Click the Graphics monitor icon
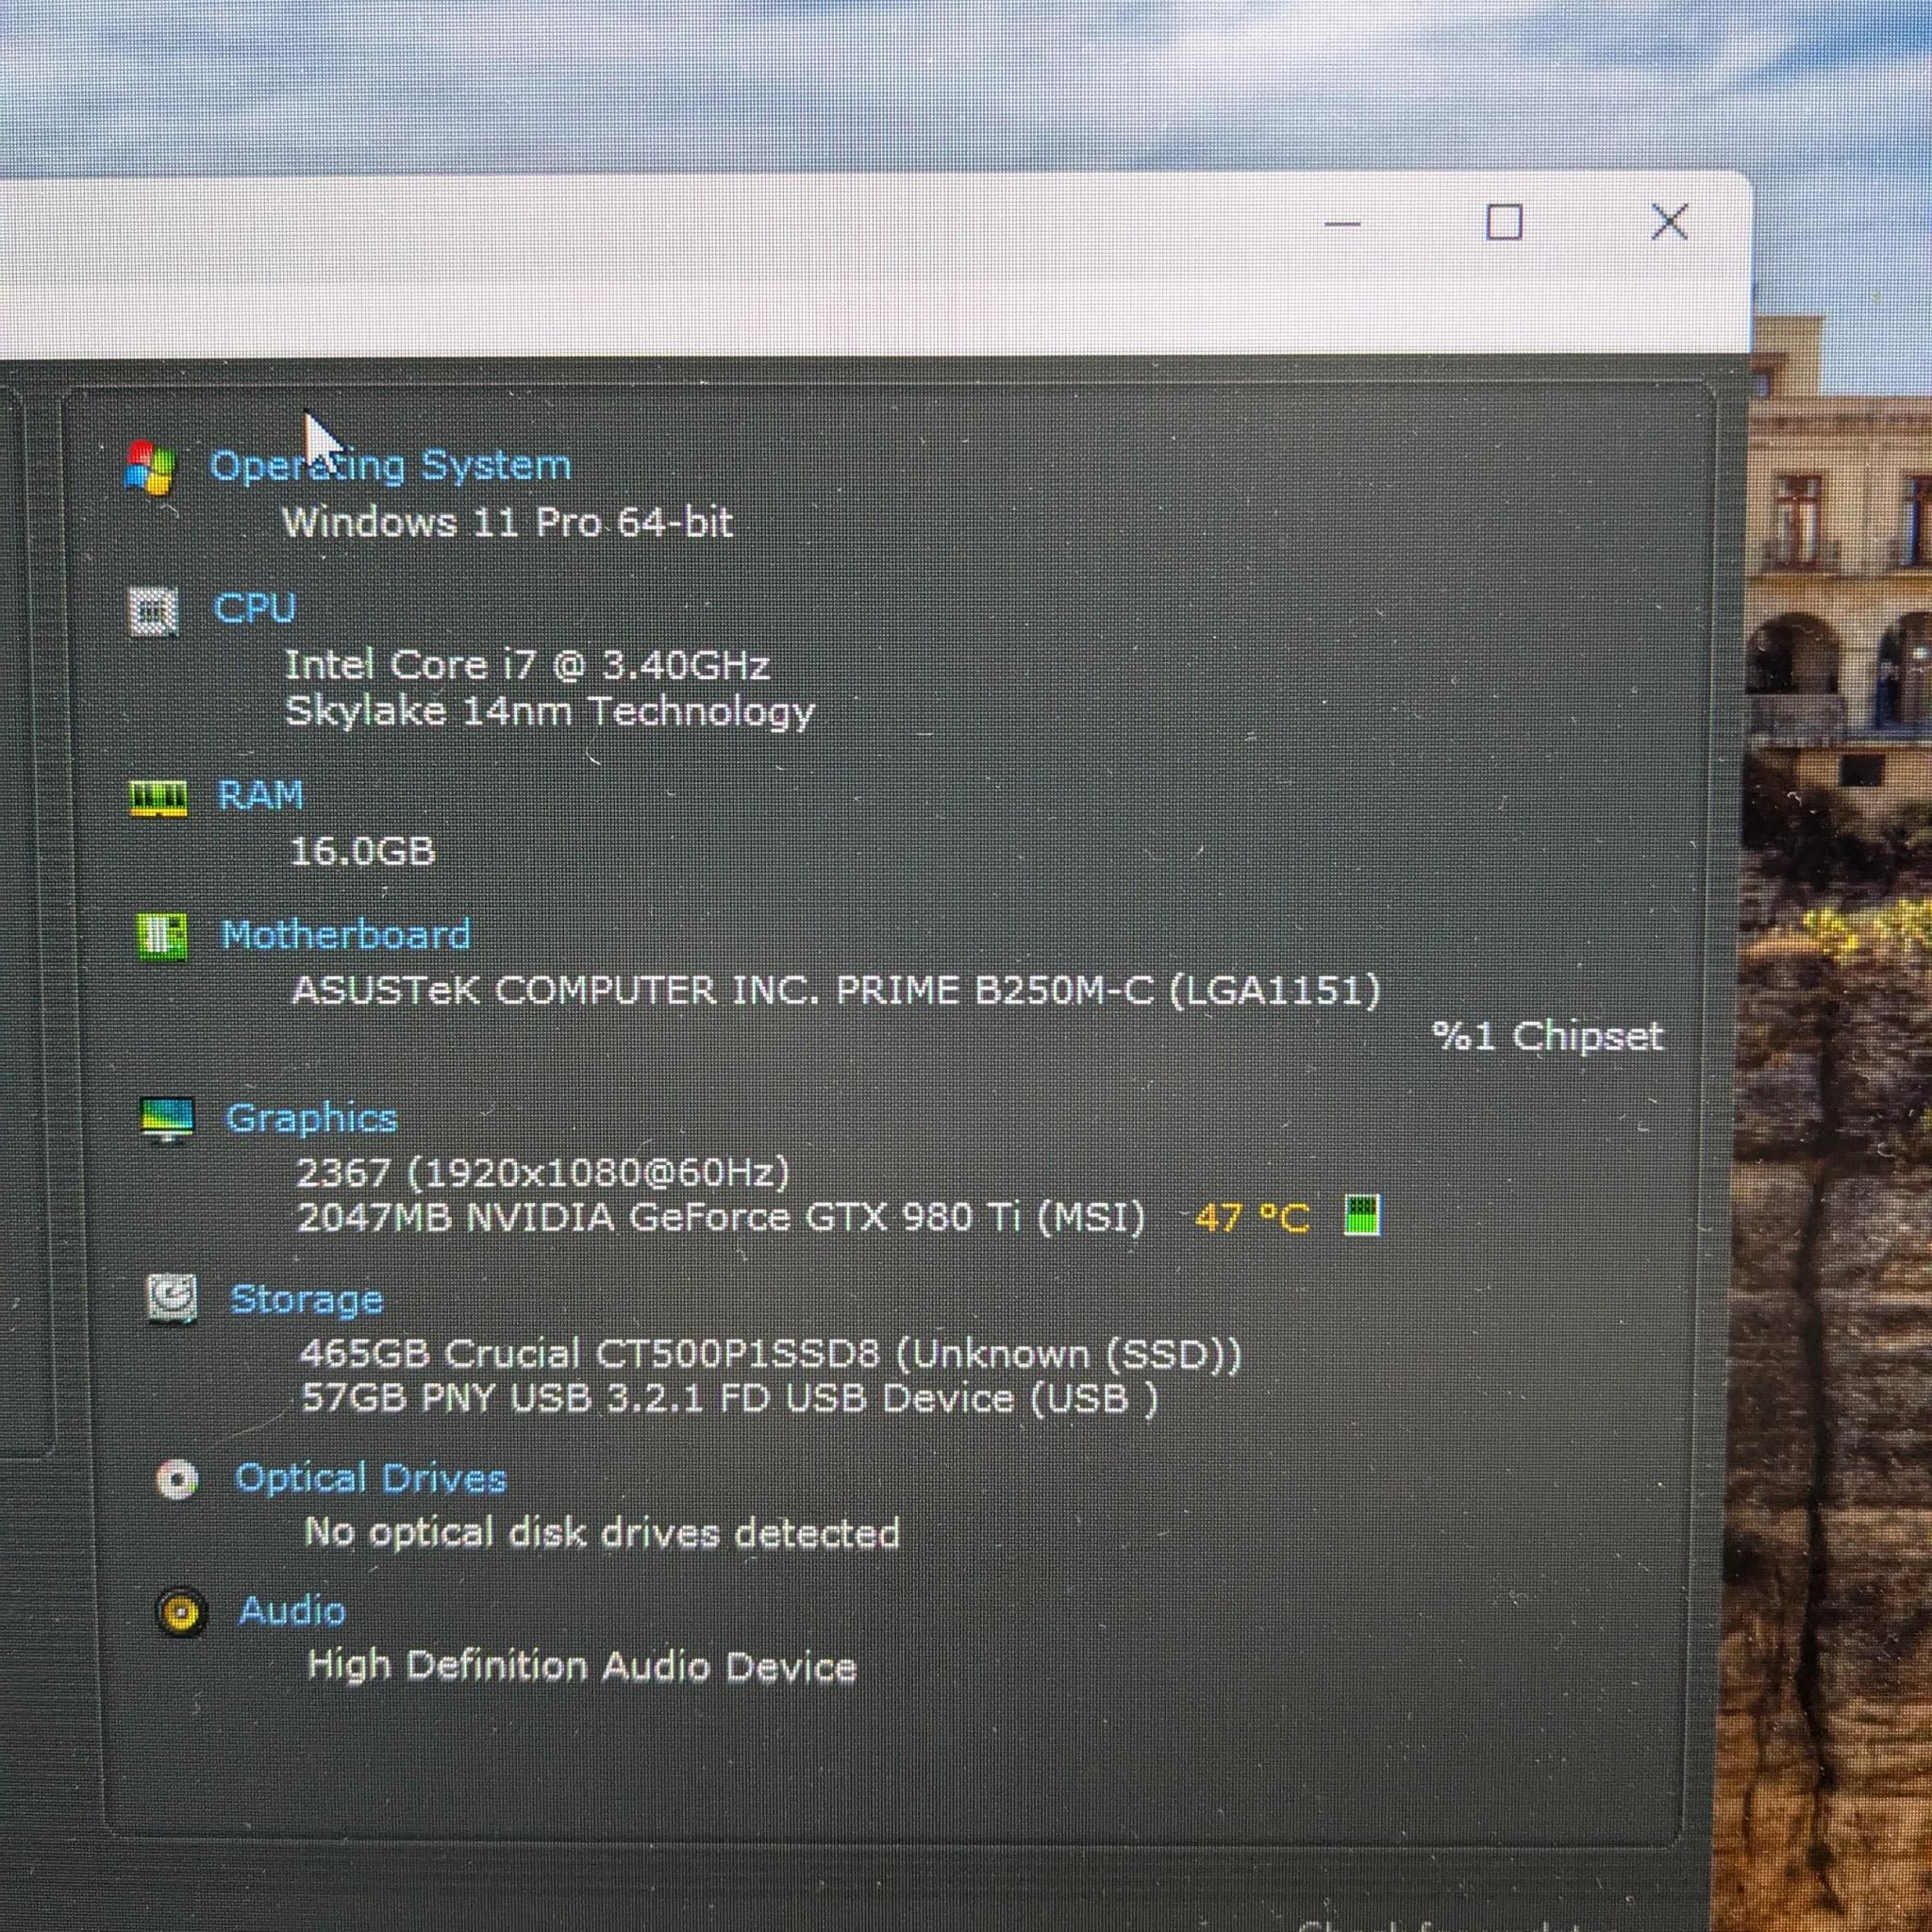Image resolution: width=1932 pixels, height=1932 pixels. [x=166, y=1120]
